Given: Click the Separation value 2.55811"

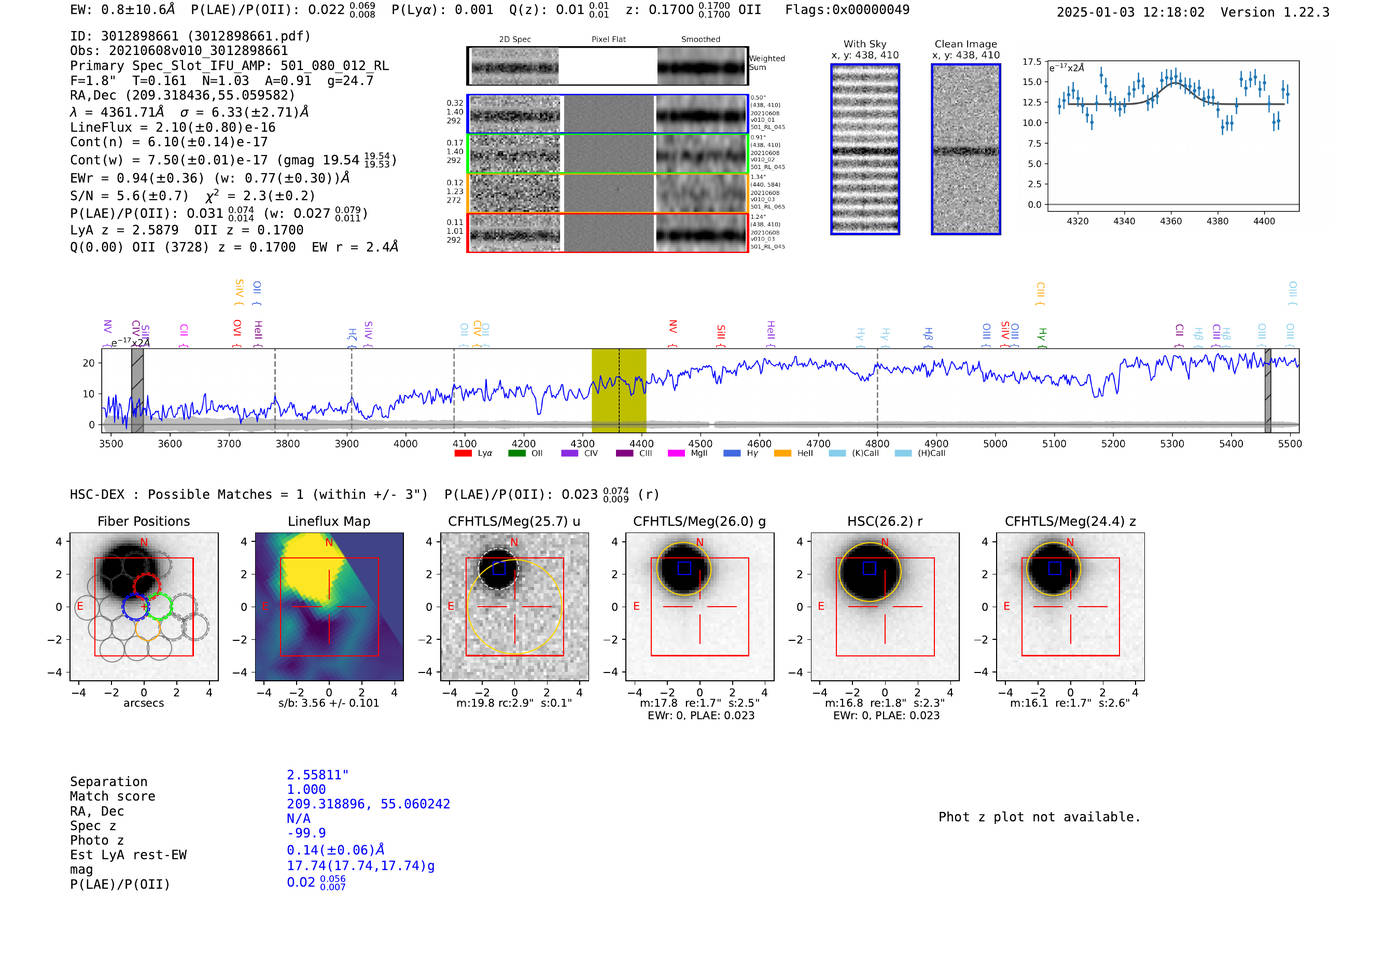Looking at the screenshot, I should tap(318, 775).
